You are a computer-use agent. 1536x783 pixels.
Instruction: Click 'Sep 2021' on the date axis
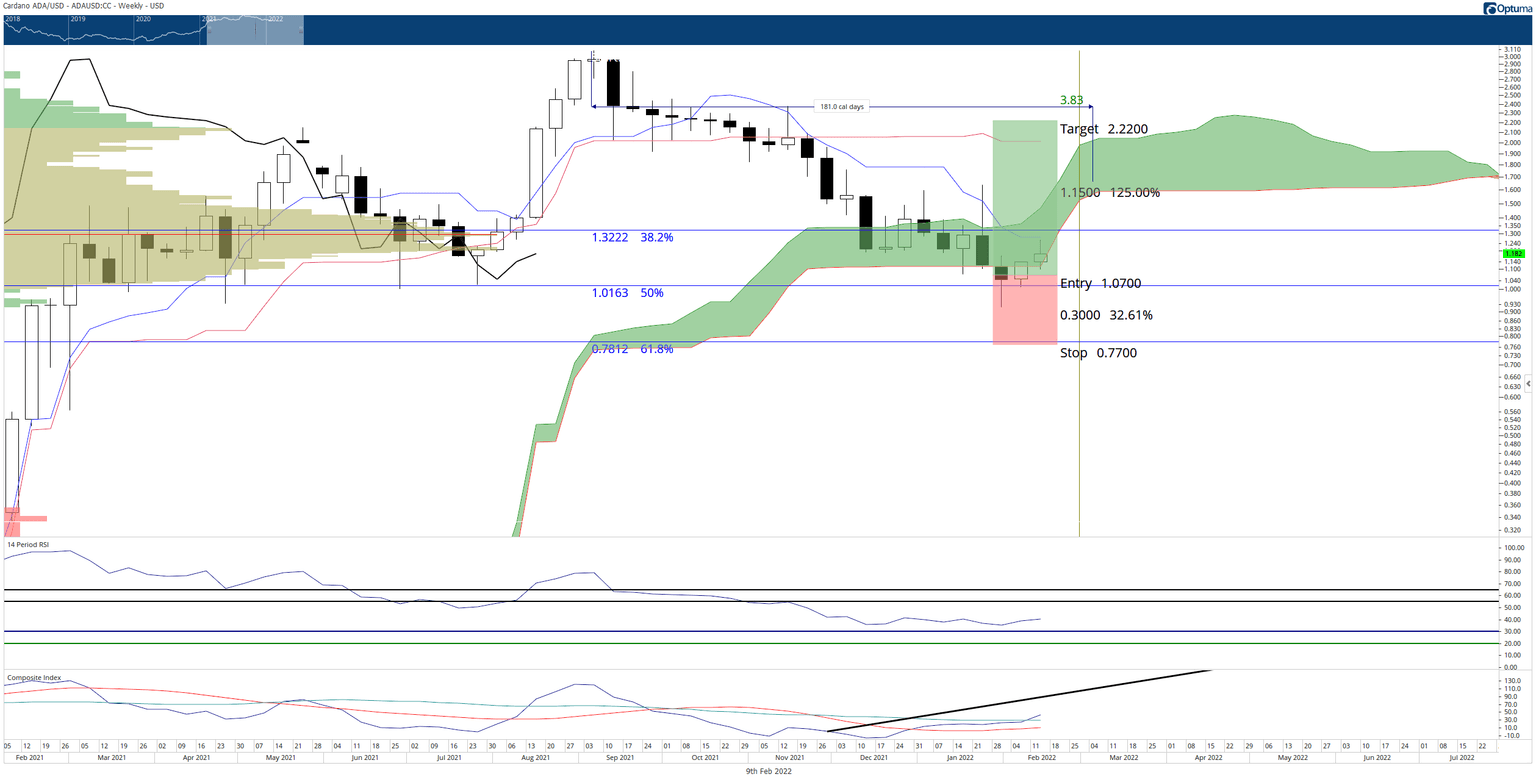point(621,758)
